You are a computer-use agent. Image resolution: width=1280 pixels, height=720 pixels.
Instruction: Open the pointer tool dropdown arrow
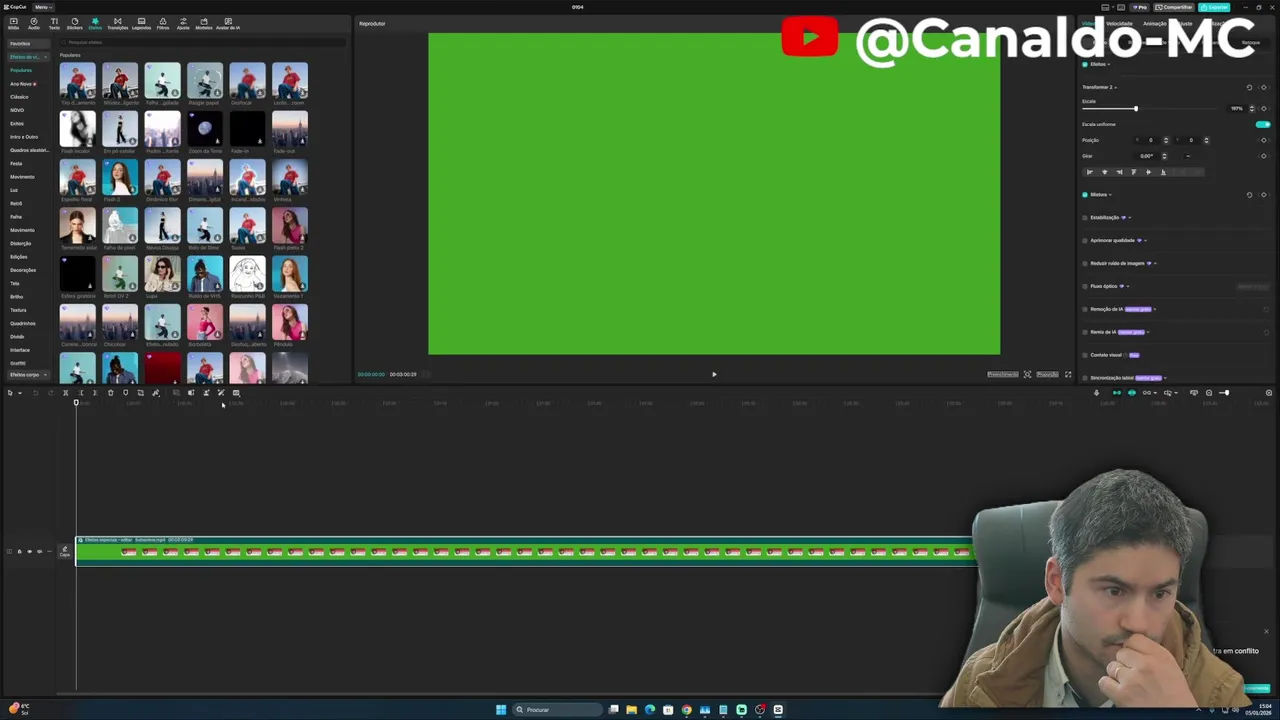coord(19,393)
